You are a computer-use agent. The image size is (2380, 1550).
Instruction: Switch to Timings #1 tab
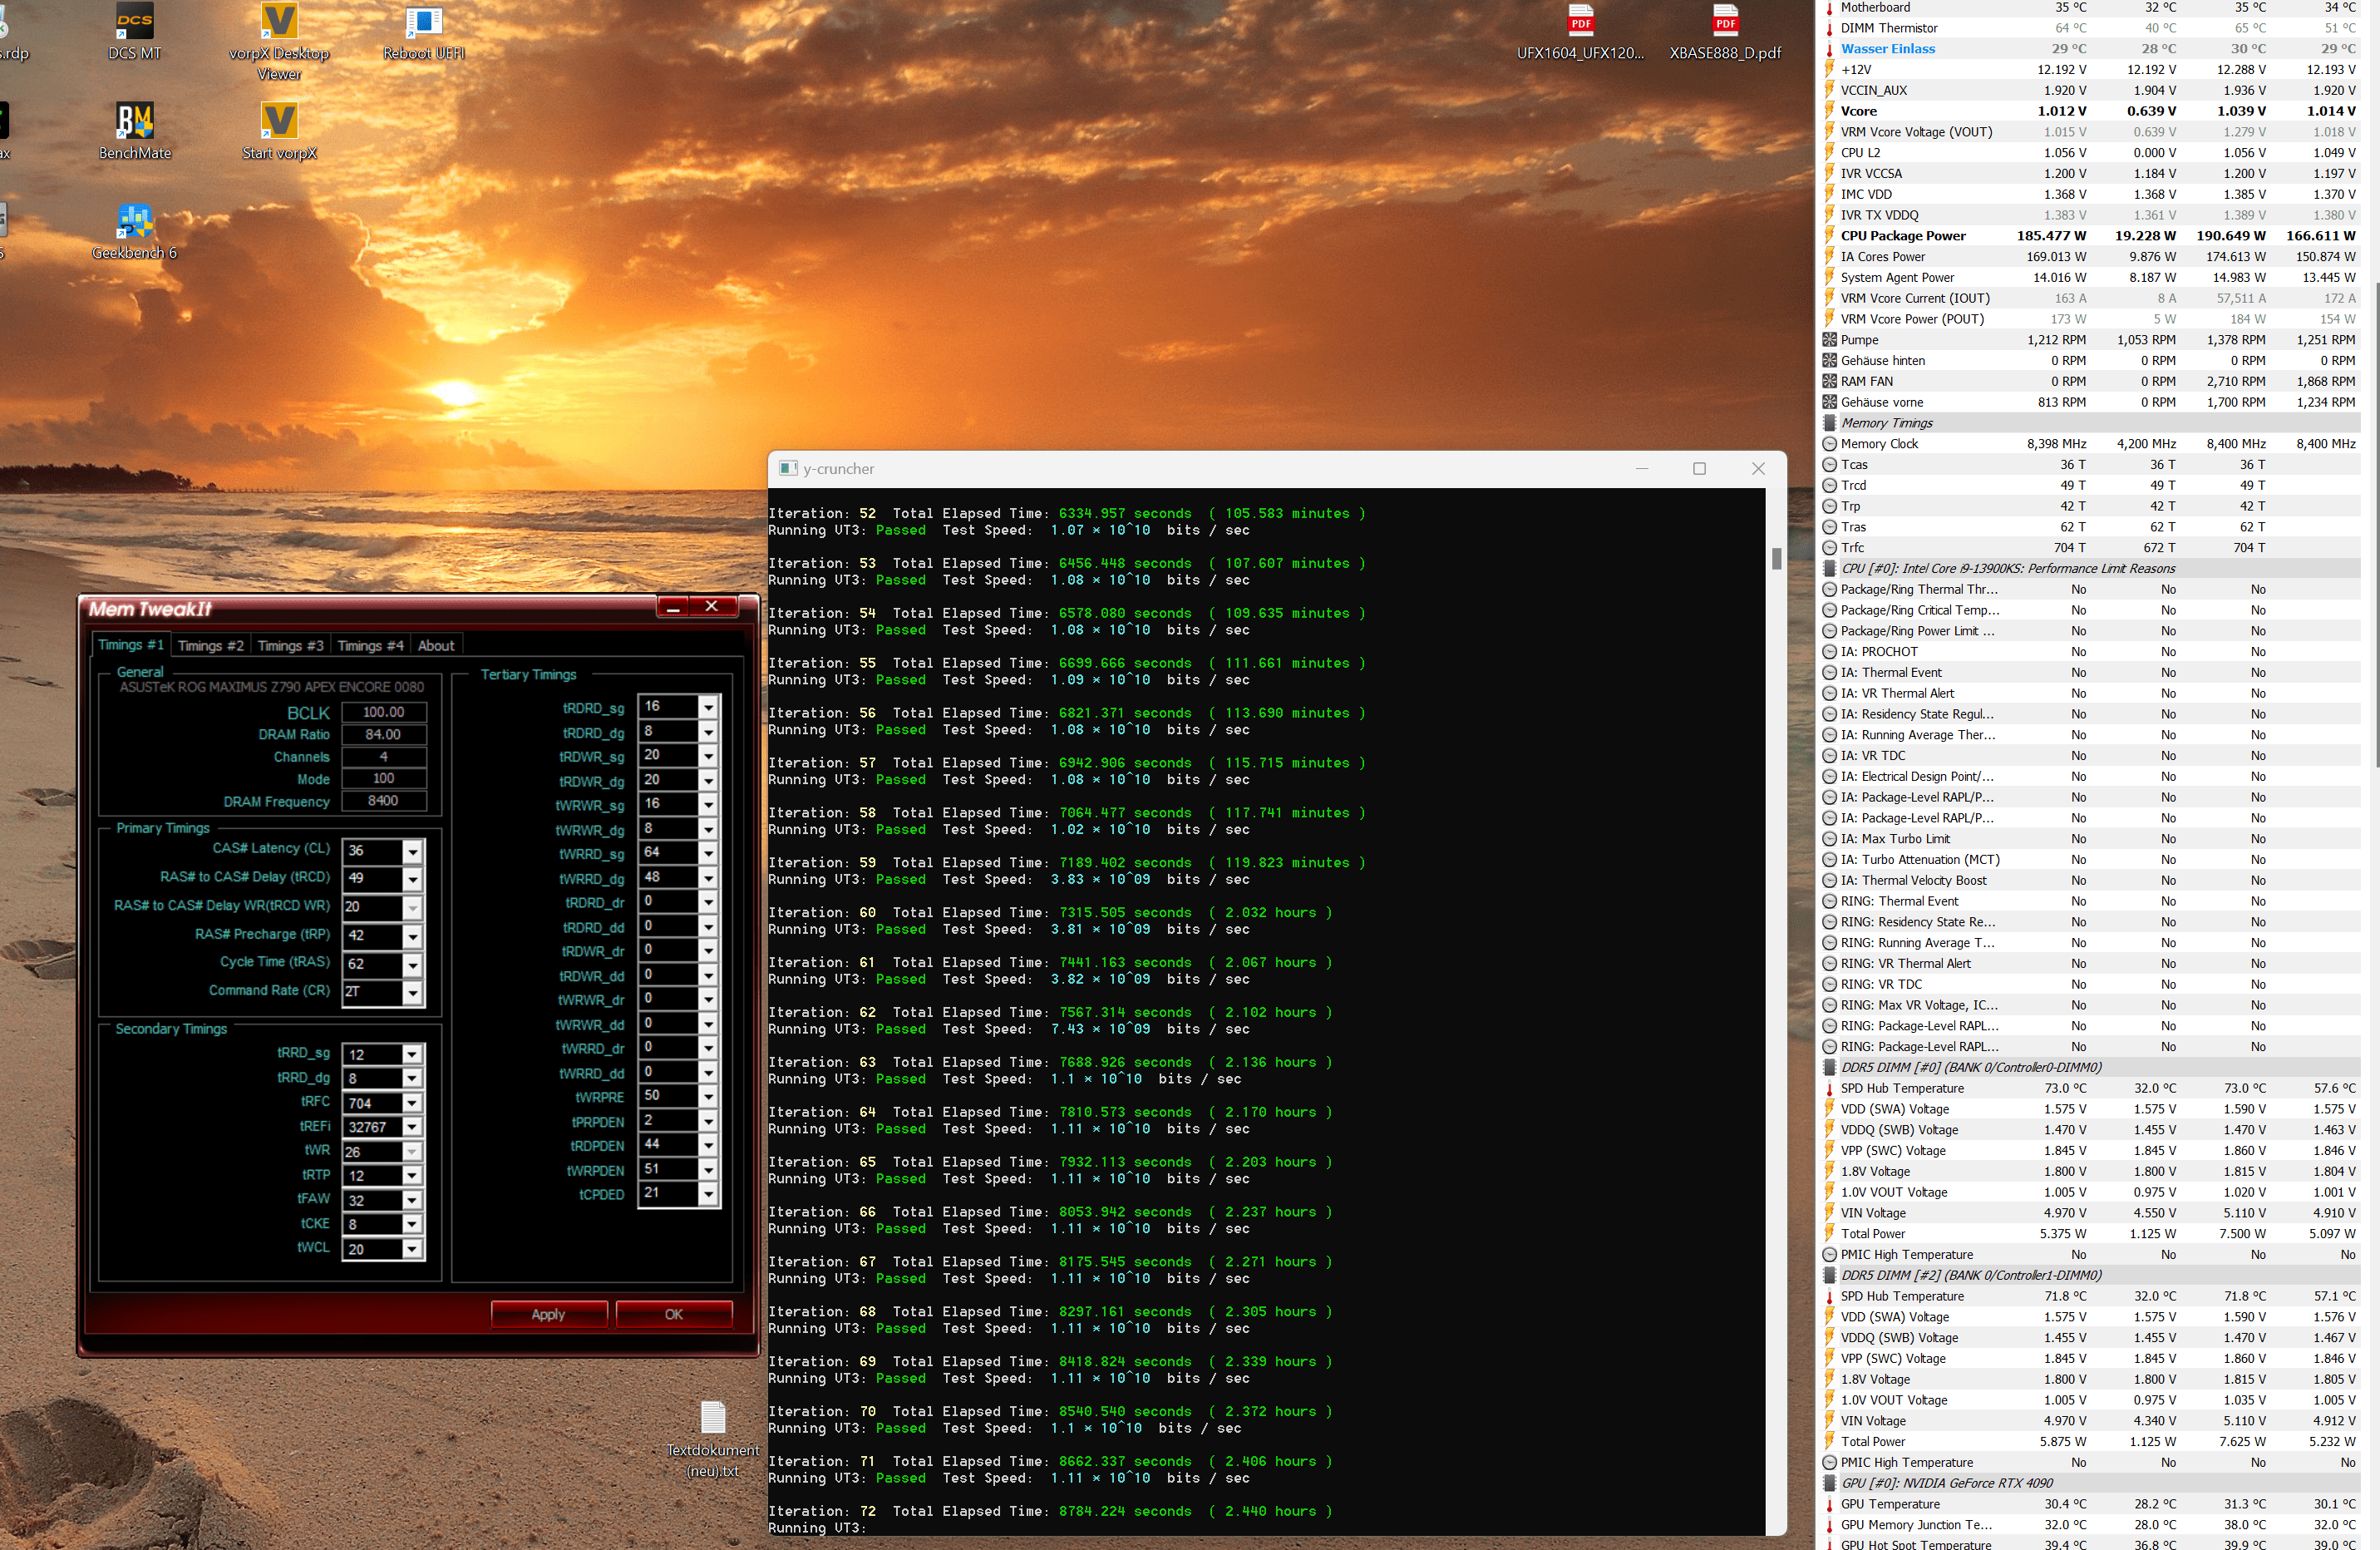click(130, 645)
